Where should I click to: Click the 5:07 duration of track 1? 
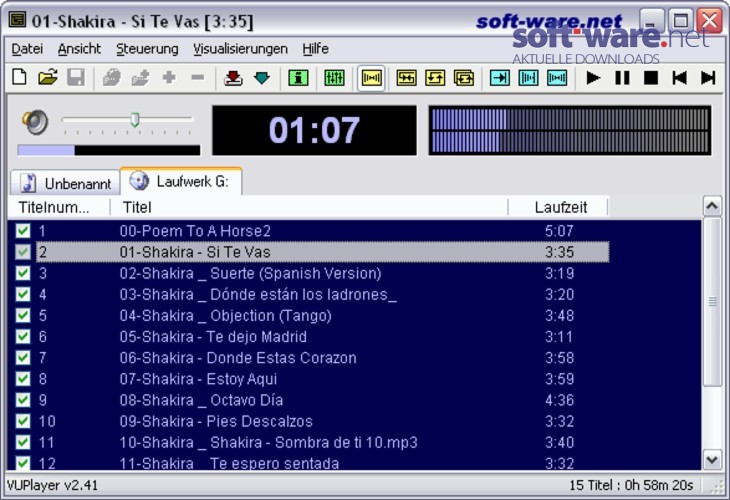click(x=559, y=230)
